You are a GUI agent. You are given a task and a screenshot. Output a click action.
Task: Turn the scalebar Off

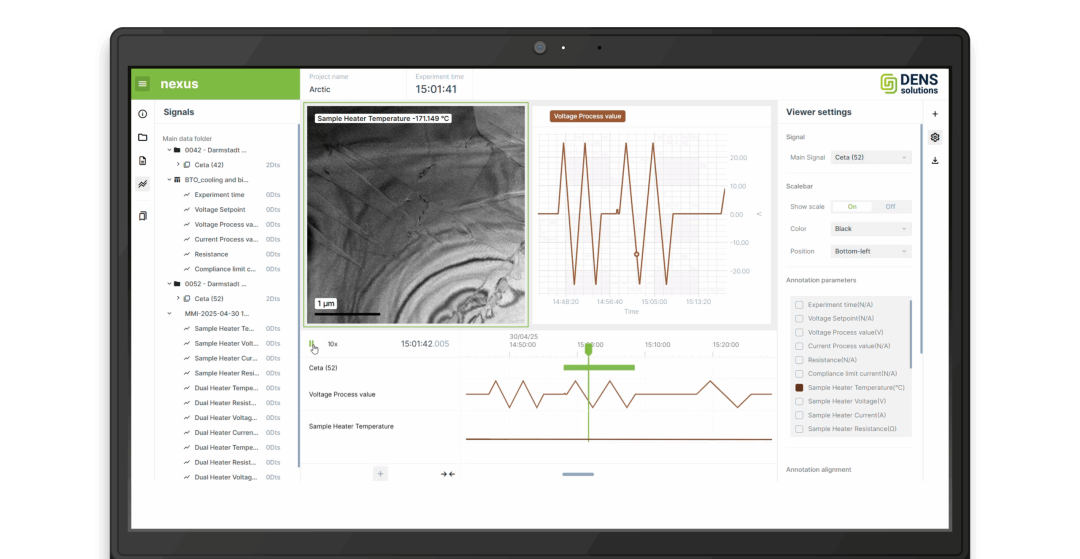click(890, 206)
